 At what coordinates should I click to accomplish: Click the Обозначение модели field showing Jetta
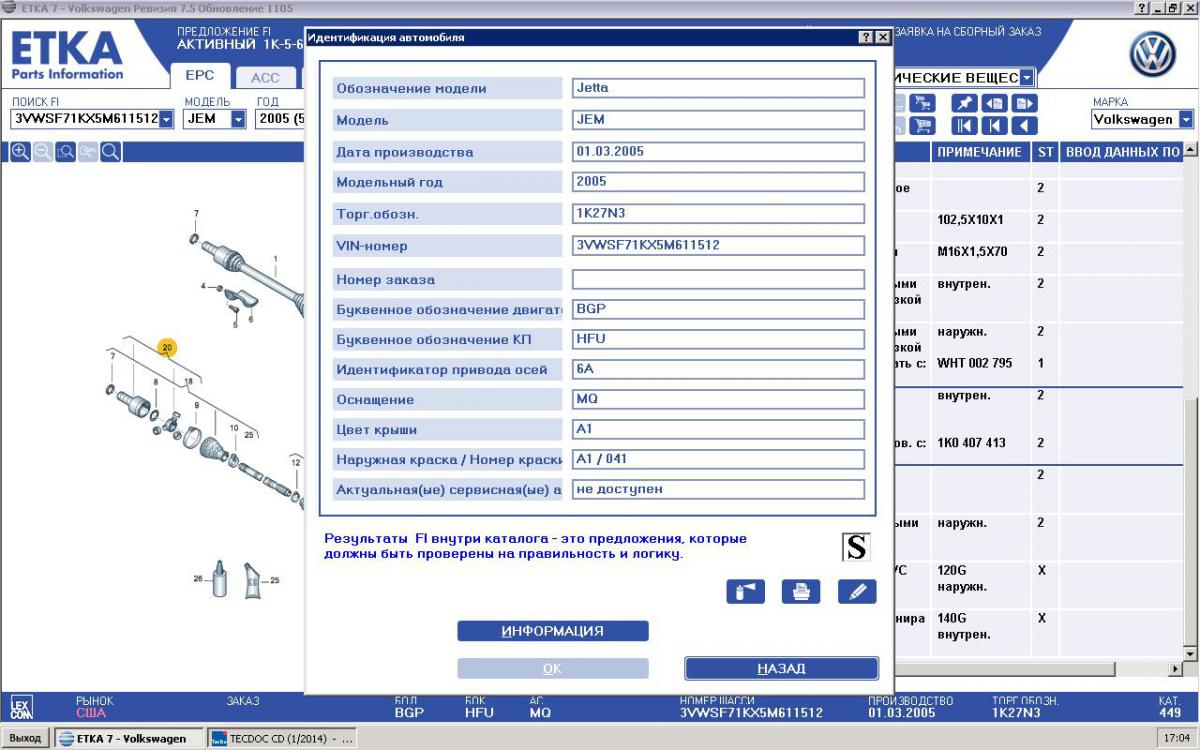pos(718,88)
